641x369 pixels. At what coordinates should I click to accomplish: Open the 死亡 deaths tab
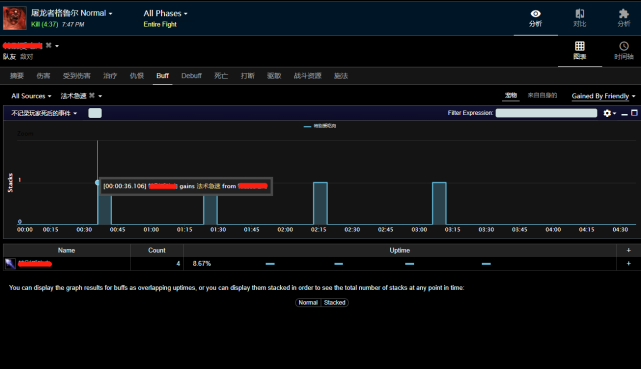point(221,76)
